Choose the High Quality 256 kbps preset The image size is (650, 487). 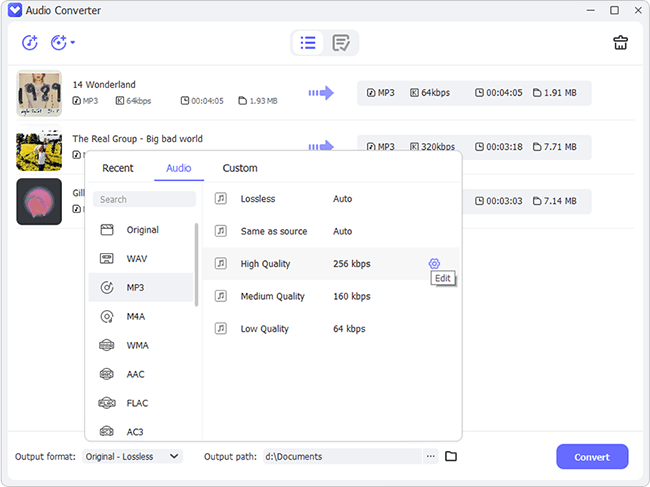click(x=331, y=264)
